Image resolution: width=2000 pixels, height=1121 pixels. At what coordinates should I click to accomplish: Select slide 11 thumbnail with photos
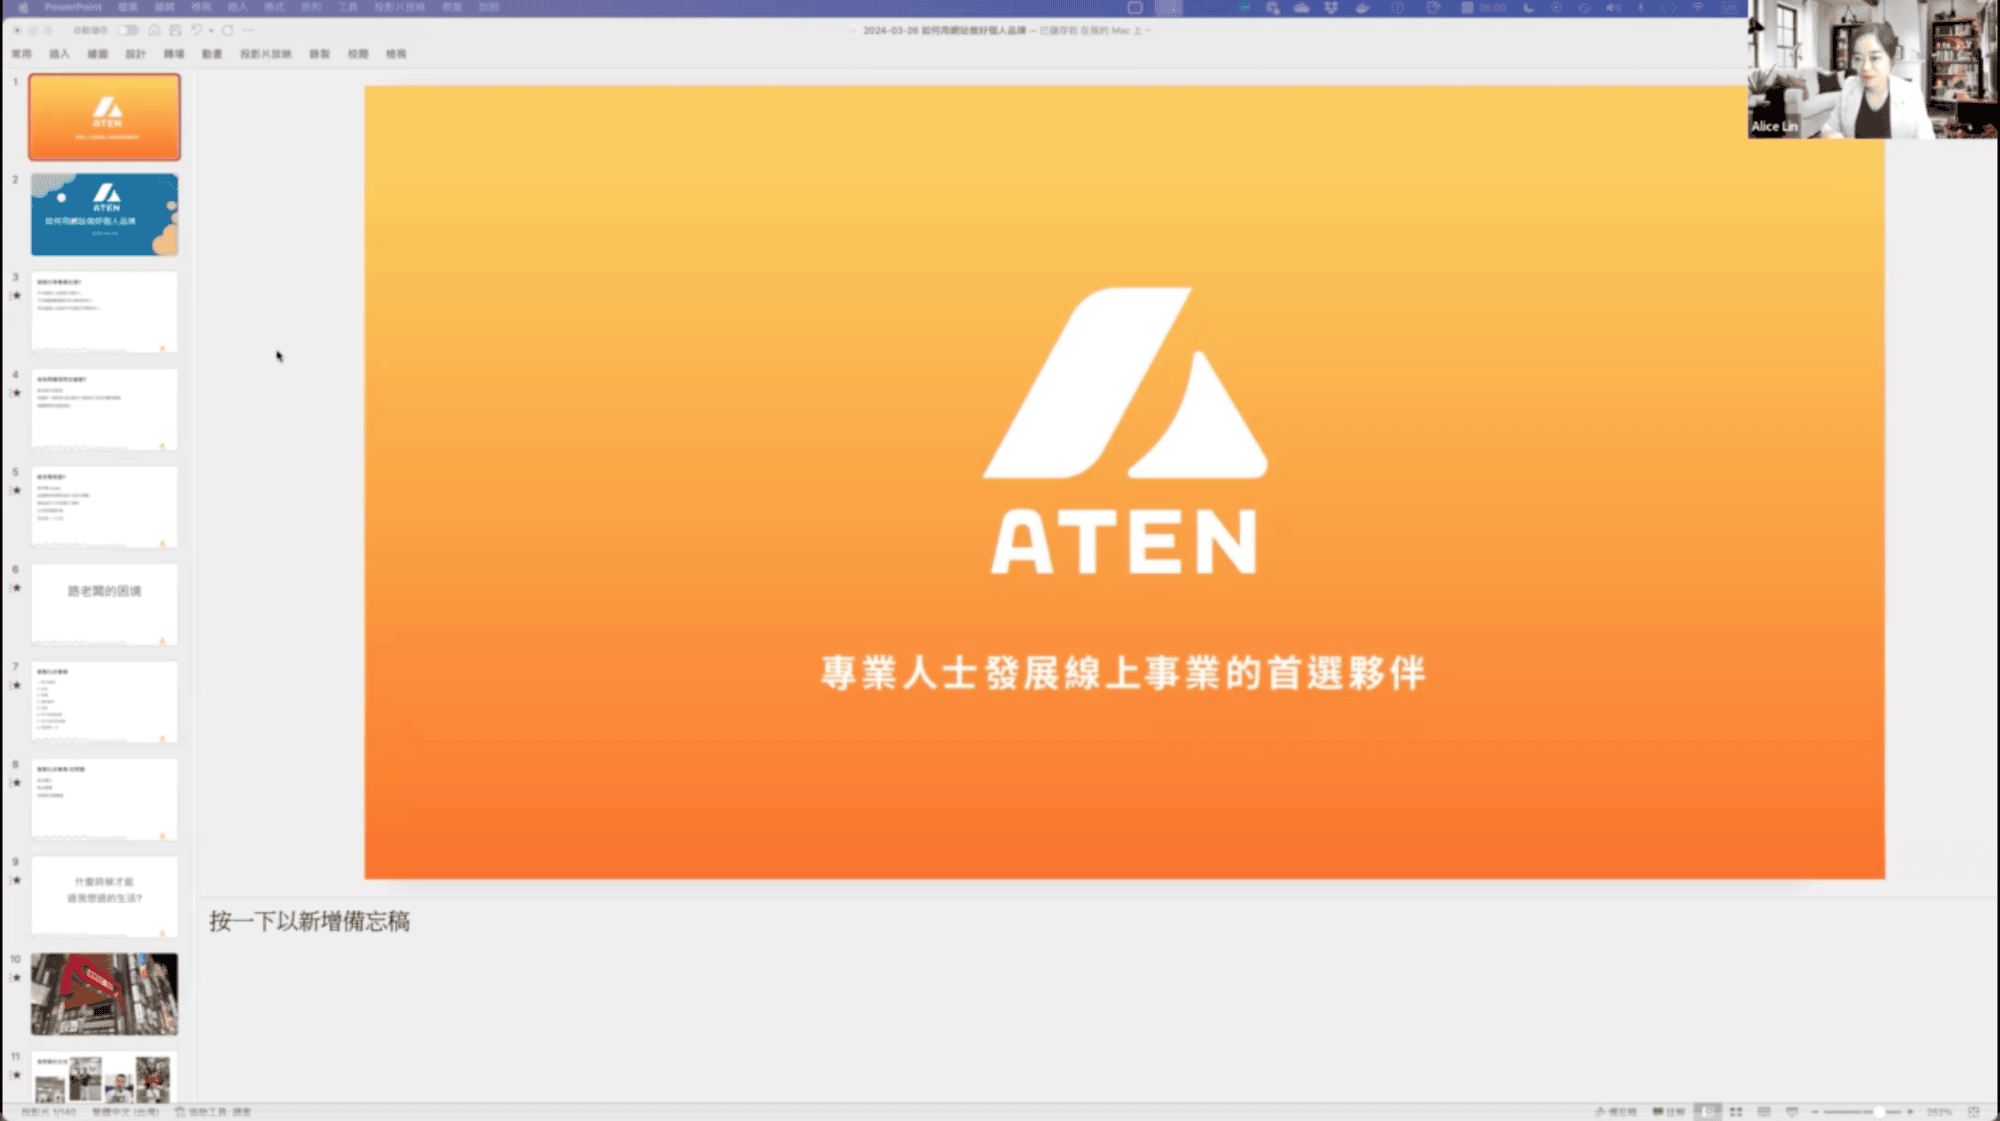104,1077
